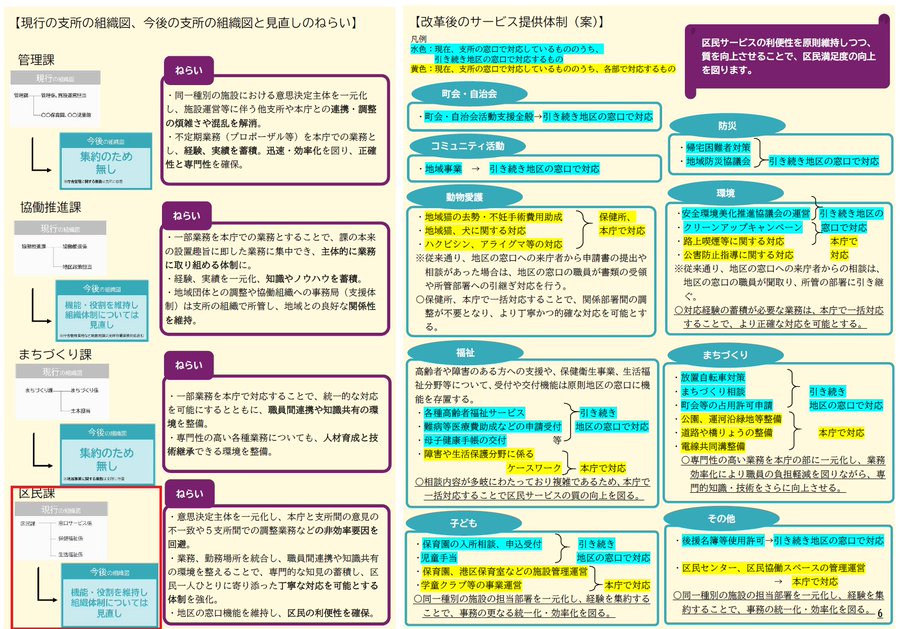Screen dimensions: 900x629
Task: Select 町会等の占用許可申請 item
Action: click(x=727, y=405)
